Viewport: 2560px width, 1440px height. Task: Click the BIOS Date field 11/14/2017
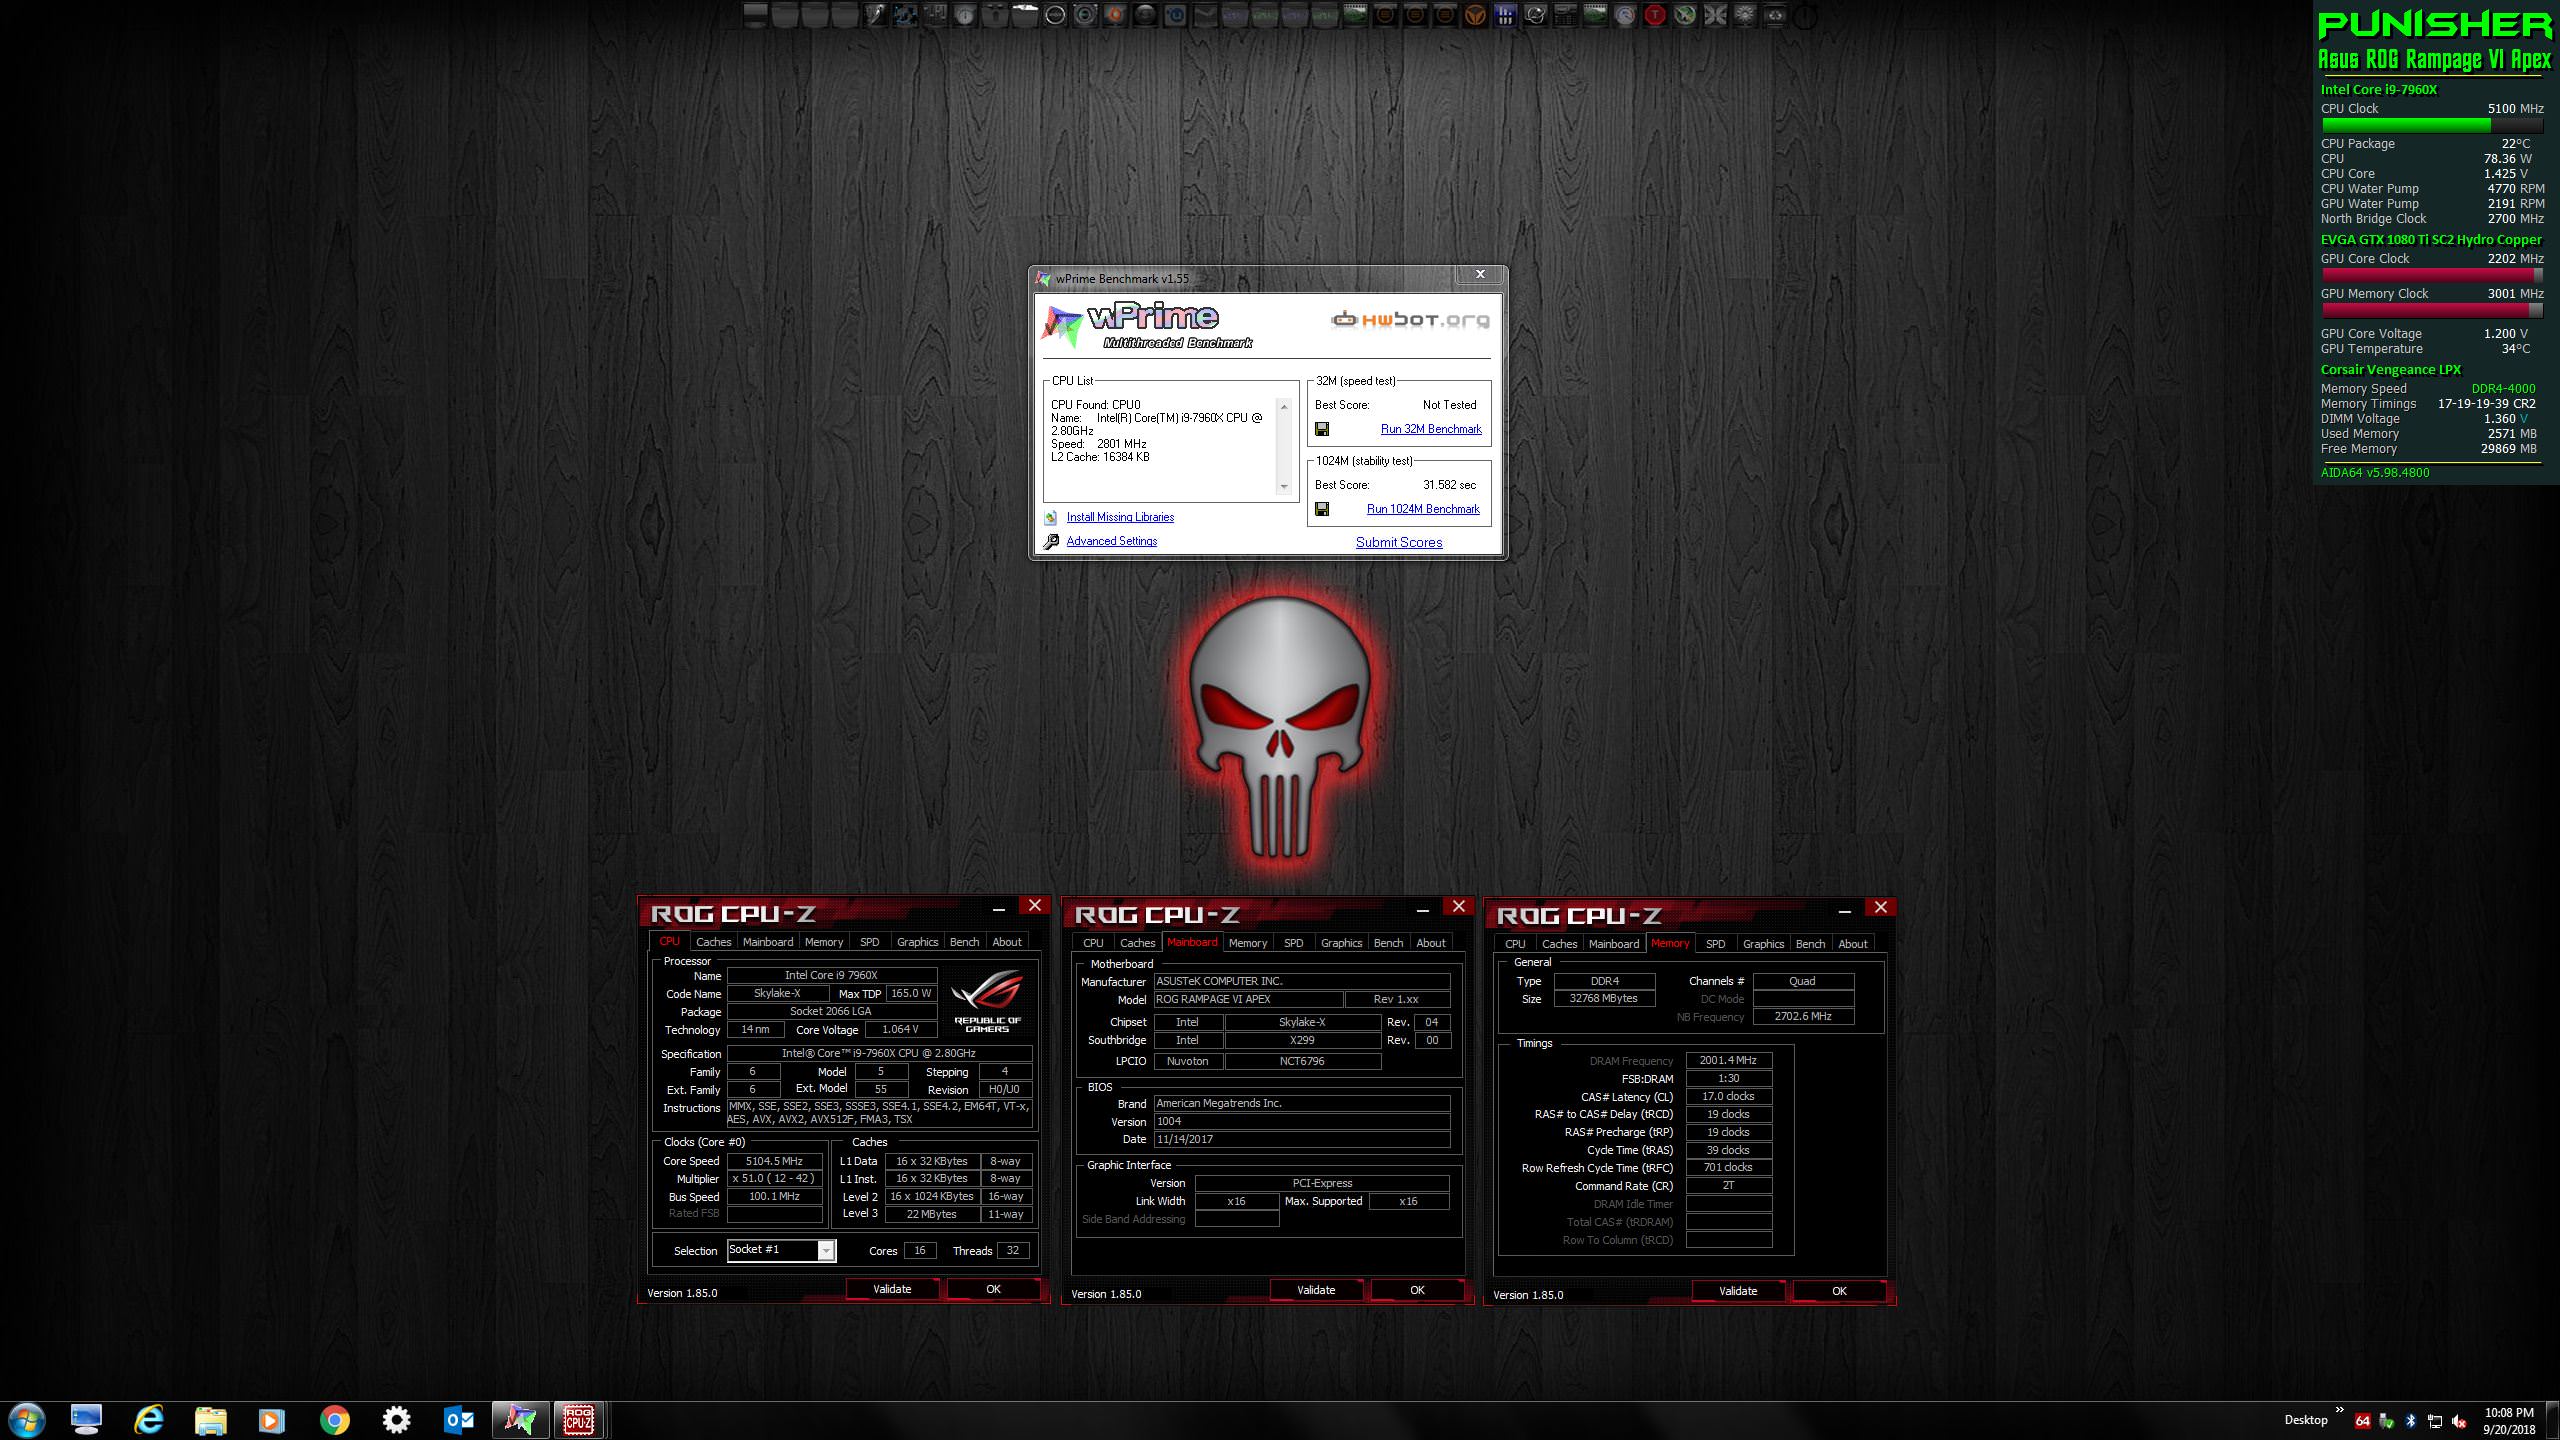1302,1140
